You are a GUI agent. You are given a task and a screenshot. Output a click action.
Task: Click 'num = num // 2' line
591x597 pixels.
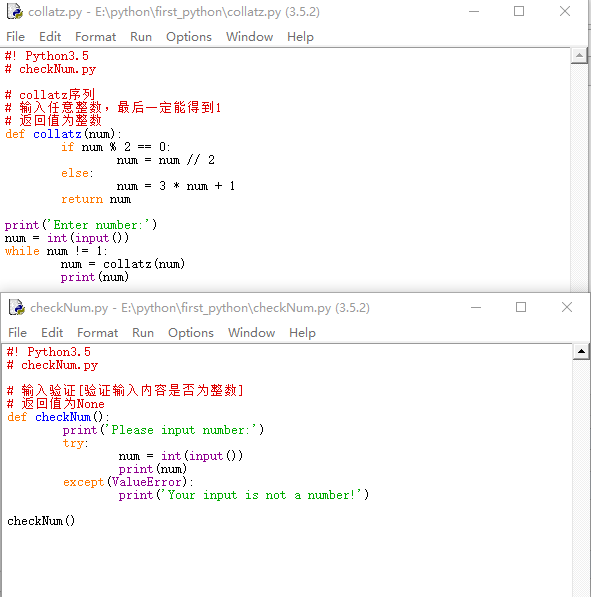coord(166,160)
